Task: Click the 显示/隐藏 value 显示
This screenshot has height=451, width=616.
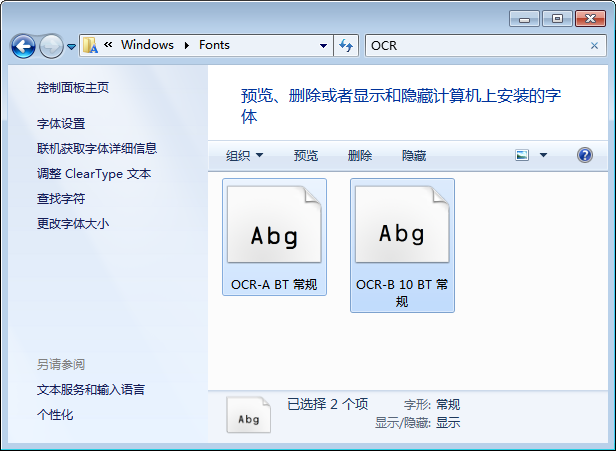Action: click(x=448, y=423)
